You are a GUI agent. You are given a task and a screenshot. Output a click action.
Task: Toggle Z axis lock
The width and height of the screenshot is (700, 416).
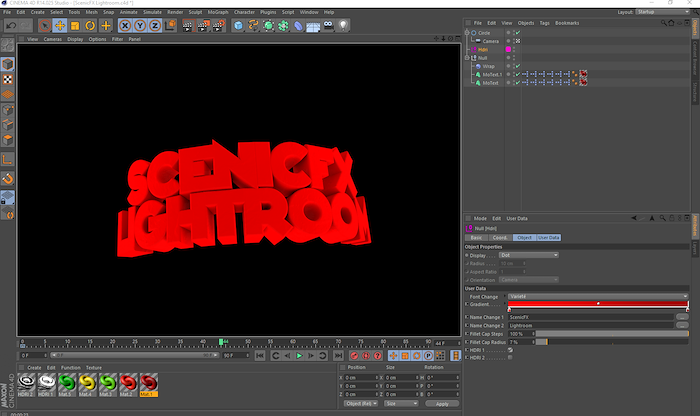coord(155,25)
